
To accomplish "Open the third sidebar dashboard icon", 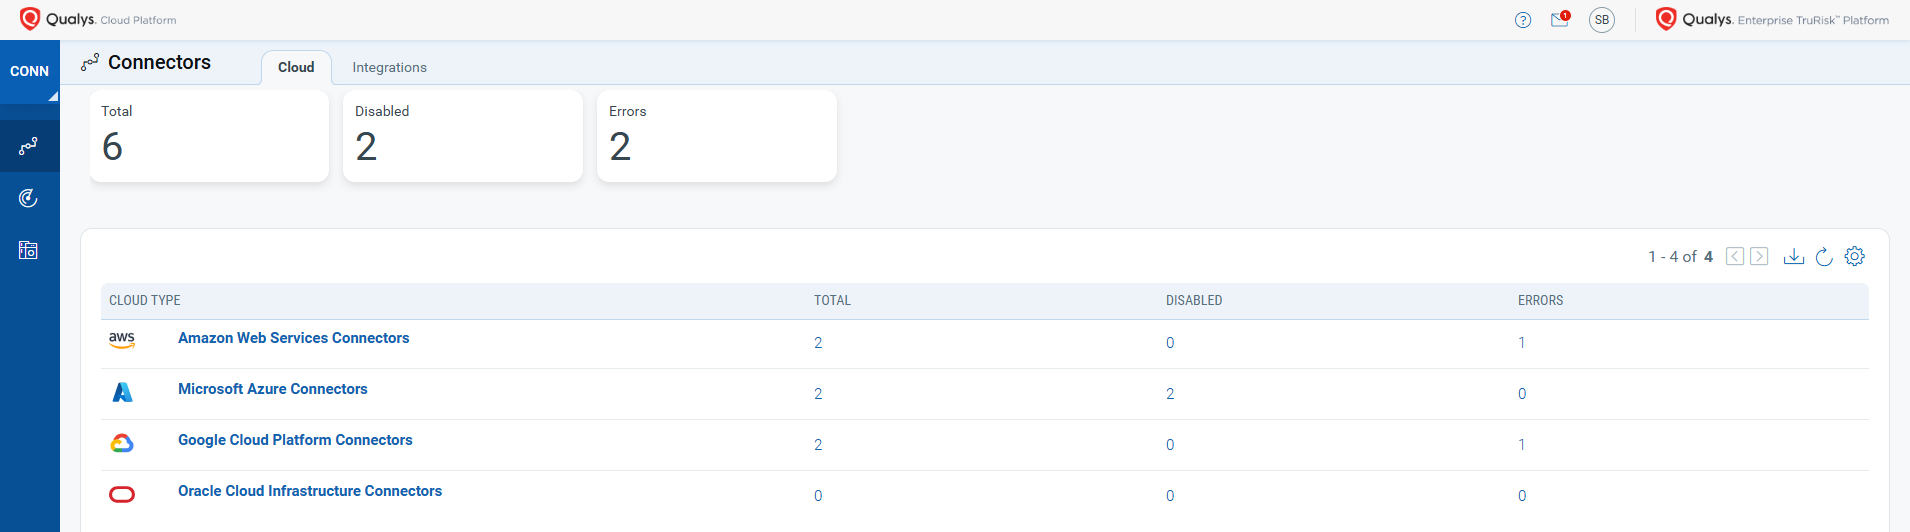I will pos(29,250).
